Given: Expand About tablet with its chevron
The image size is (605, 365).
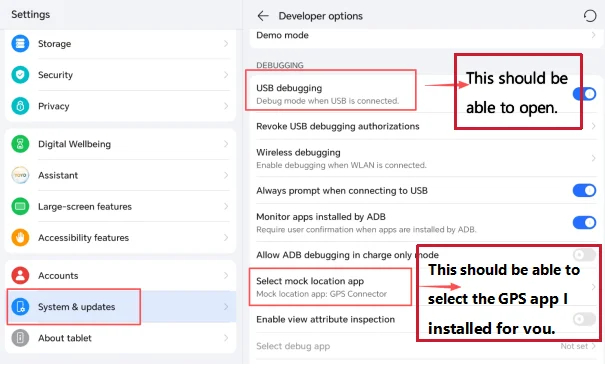Looking at the screenshot, I should pyautogui.click(x=226, y=338).
